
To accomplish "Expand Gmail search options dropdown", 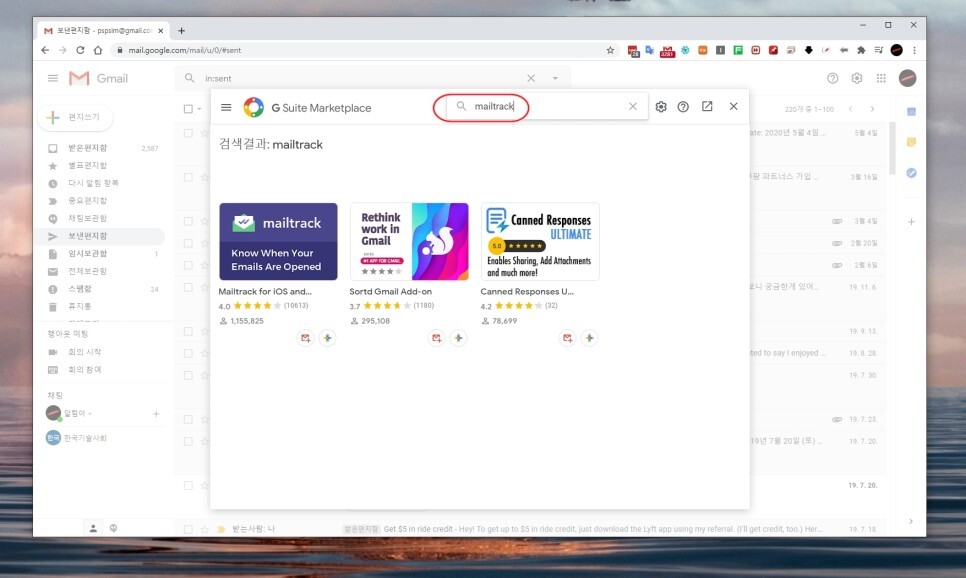I will 555,78.
